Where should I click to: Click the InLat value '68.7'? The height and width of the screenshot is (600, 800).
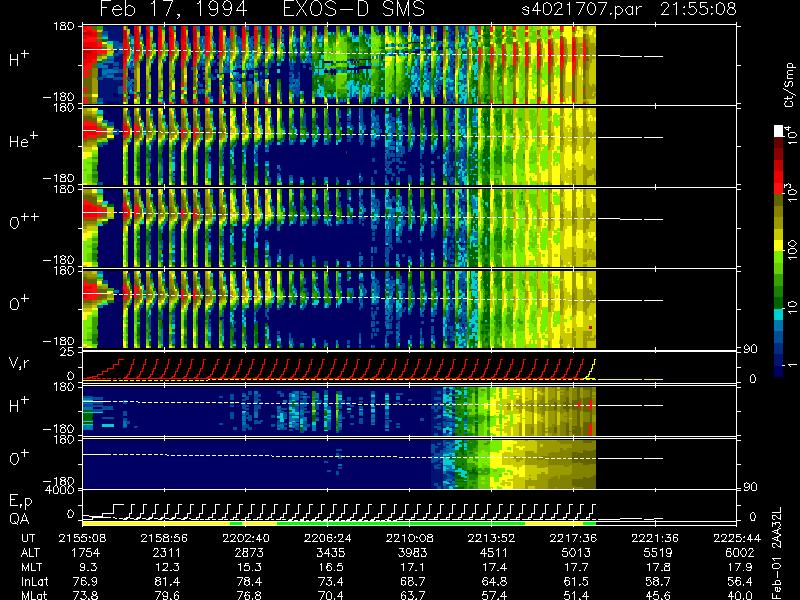point(412,581)
